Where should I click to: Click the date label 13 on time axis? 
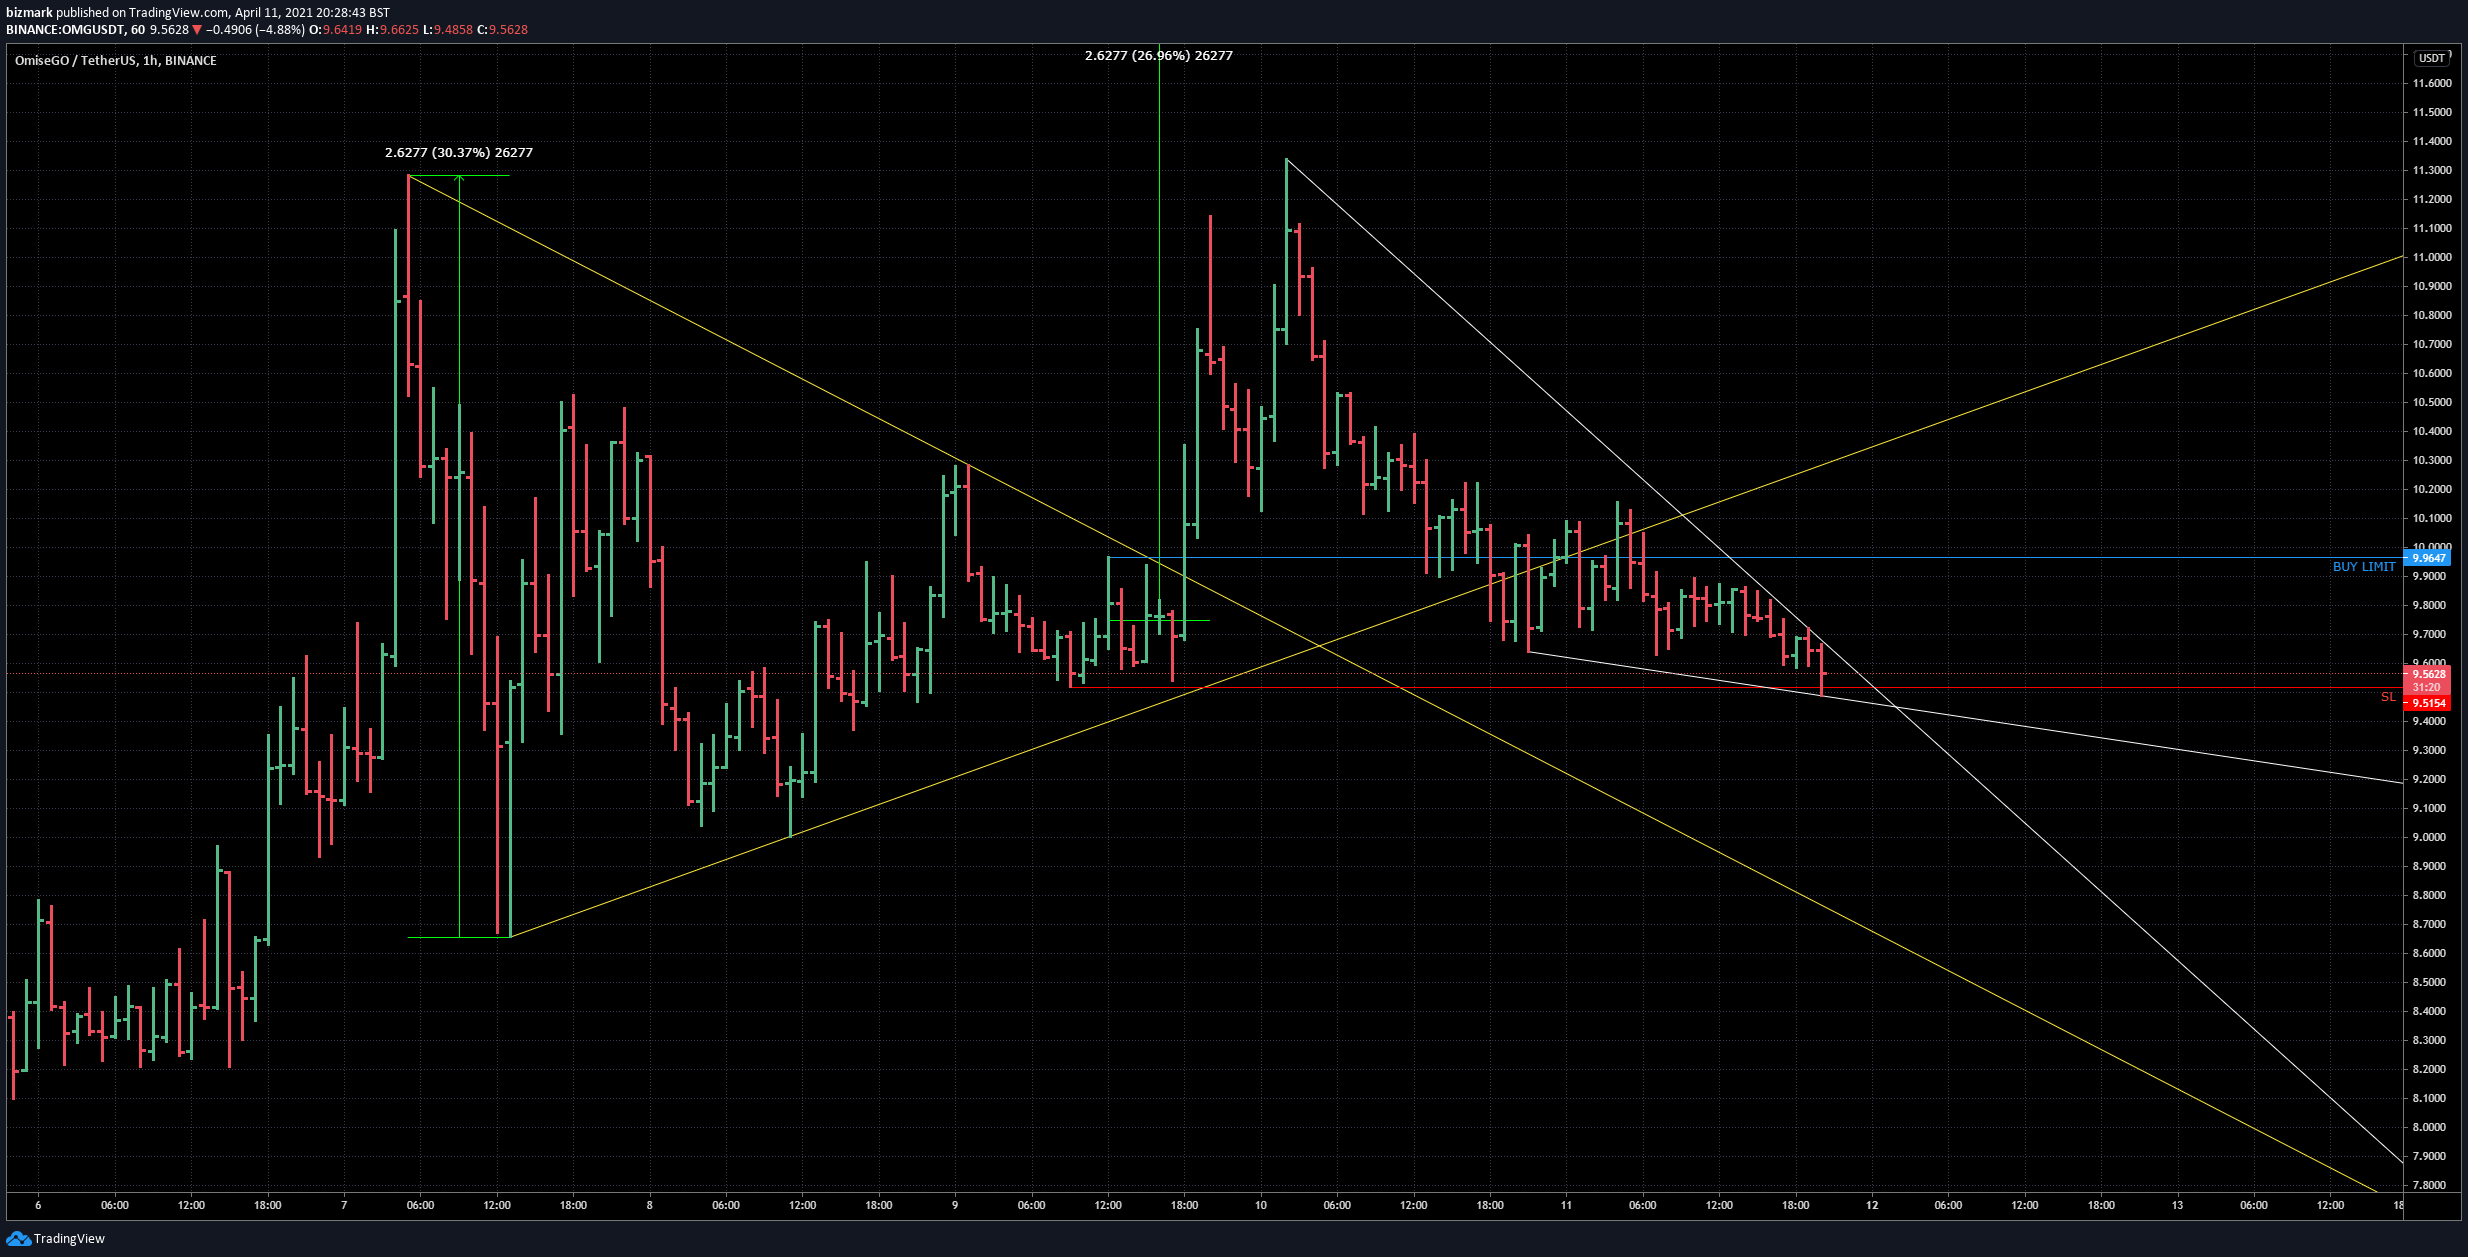2177,1205
